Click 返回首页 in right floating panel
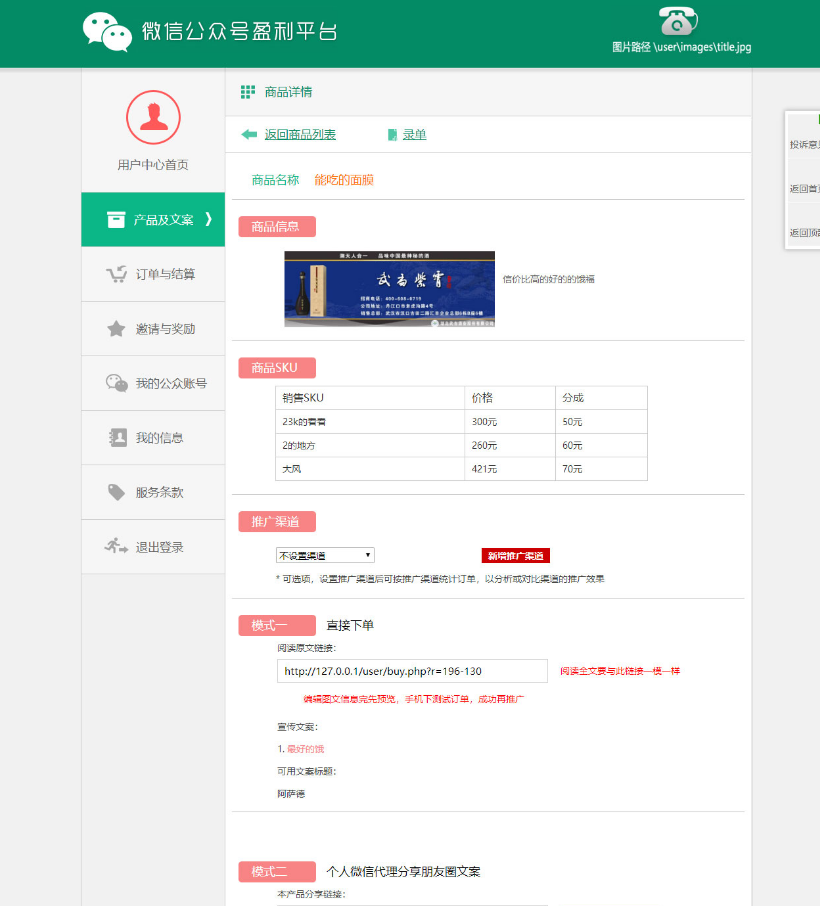 point(804,188)
